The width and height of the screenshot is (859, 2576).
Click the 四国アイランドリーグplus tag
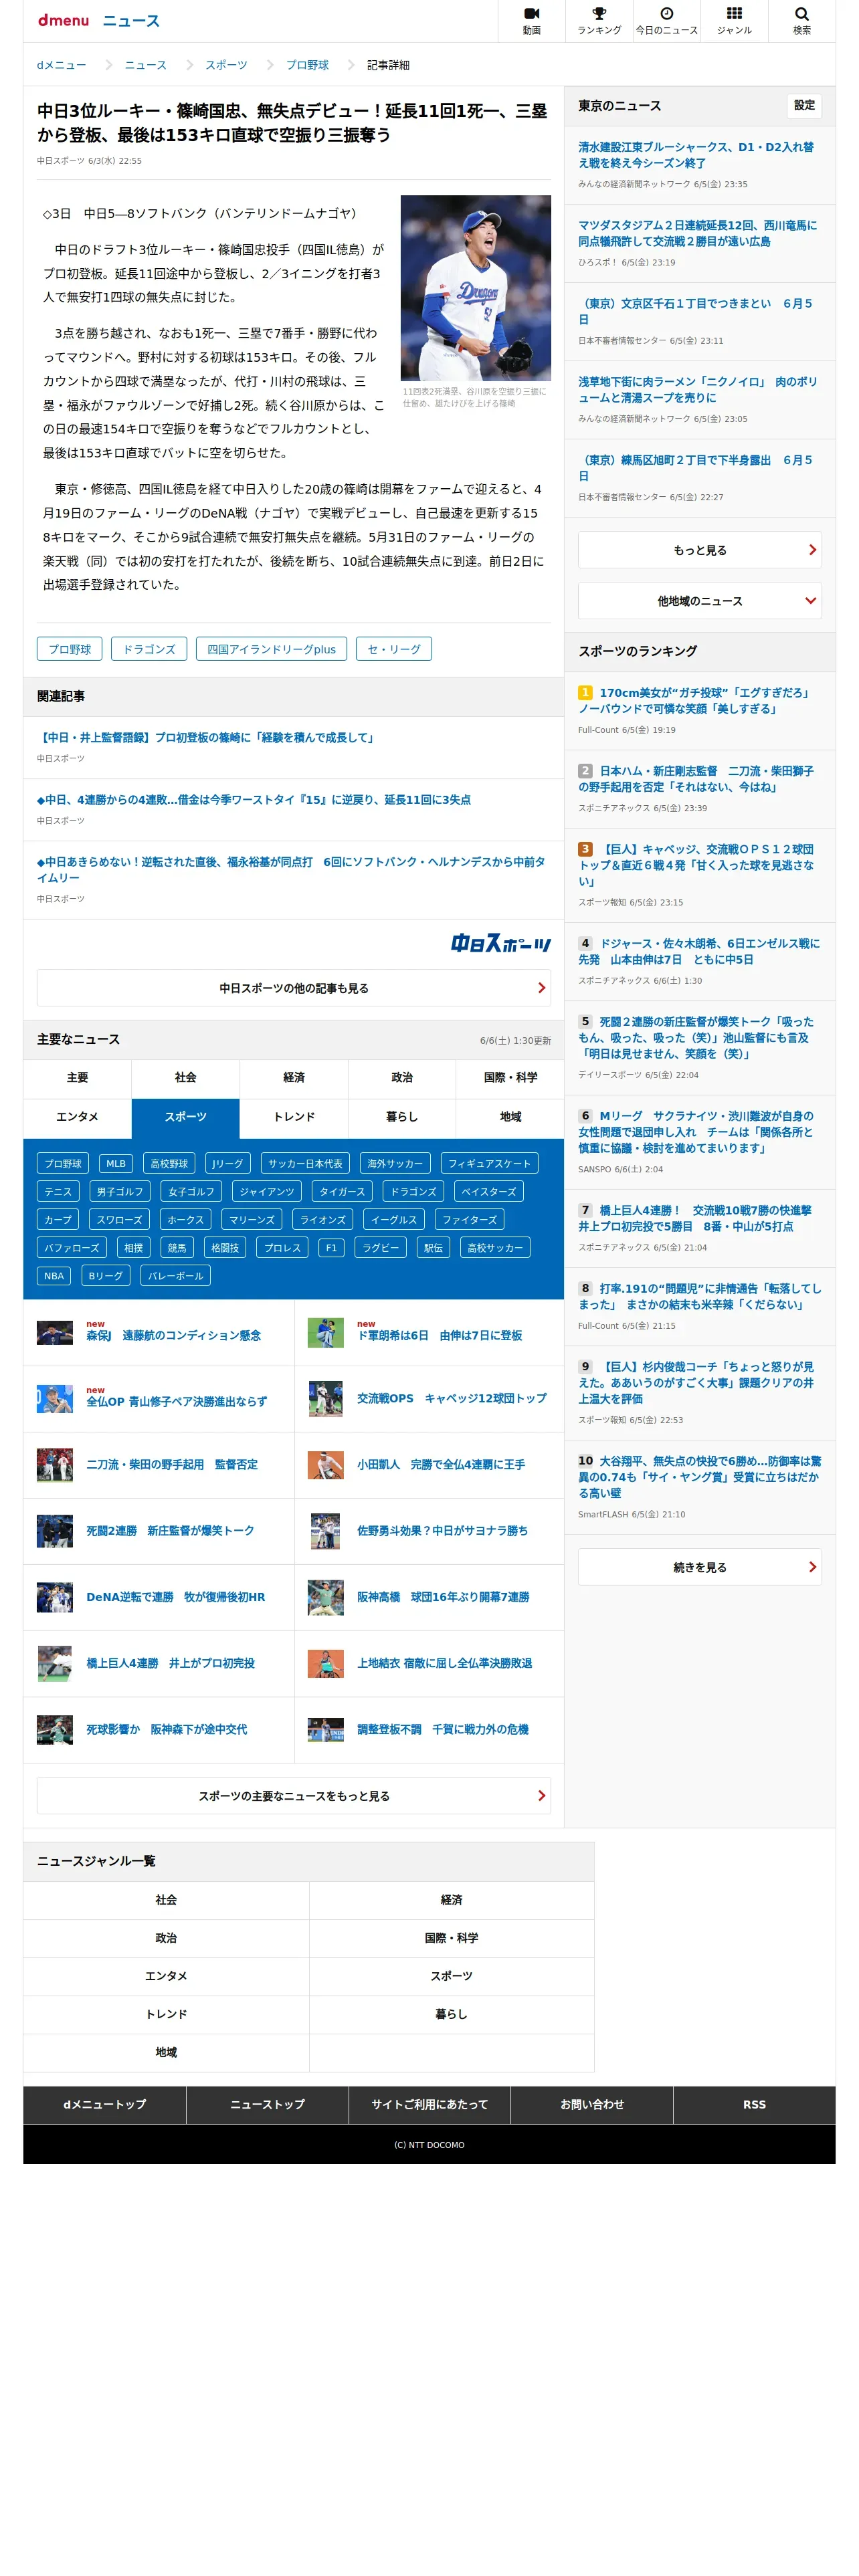(x=272, y=649)
